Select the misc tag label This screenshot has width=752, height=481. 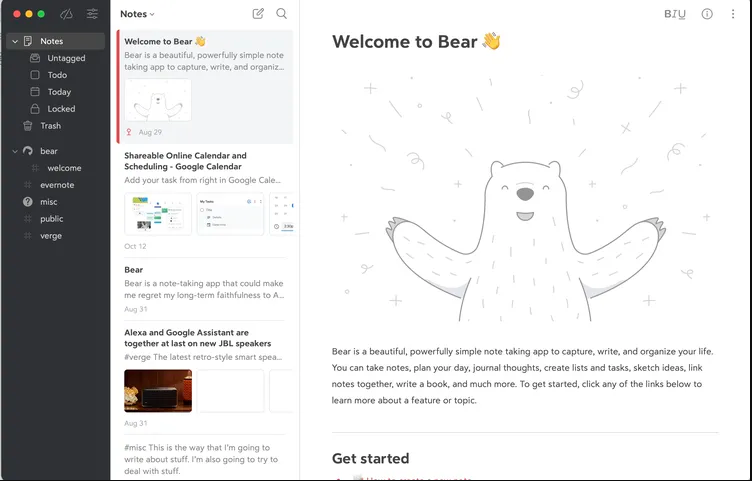click(48, 202)
